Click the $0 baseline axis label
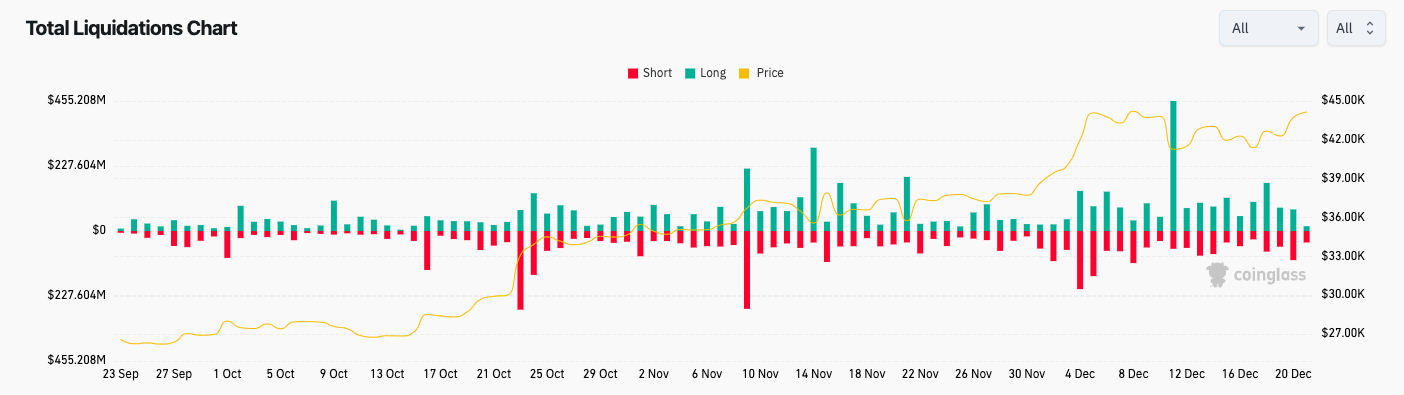This screenshot has height=395, width=1404. click(99, 230)
